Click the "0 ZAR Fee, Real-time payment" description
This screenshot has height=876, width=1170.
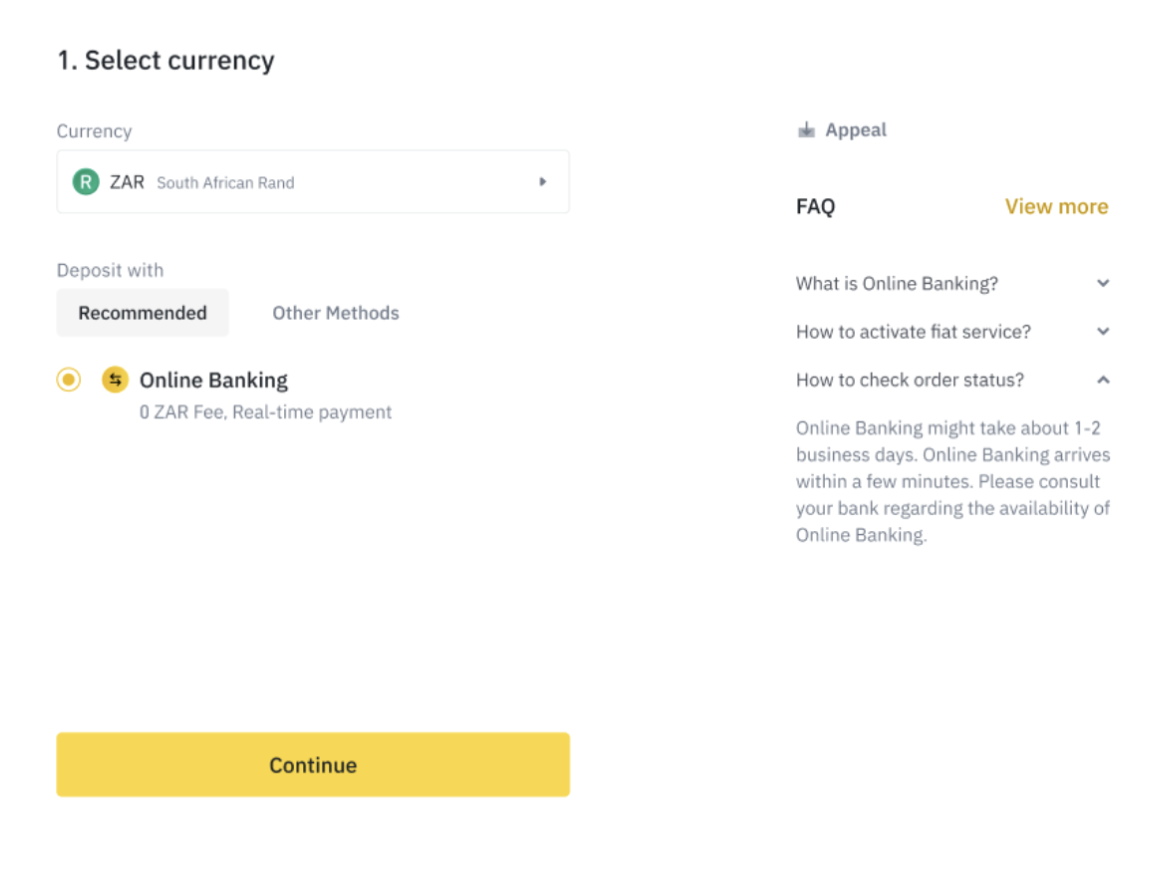coord(266,412)
